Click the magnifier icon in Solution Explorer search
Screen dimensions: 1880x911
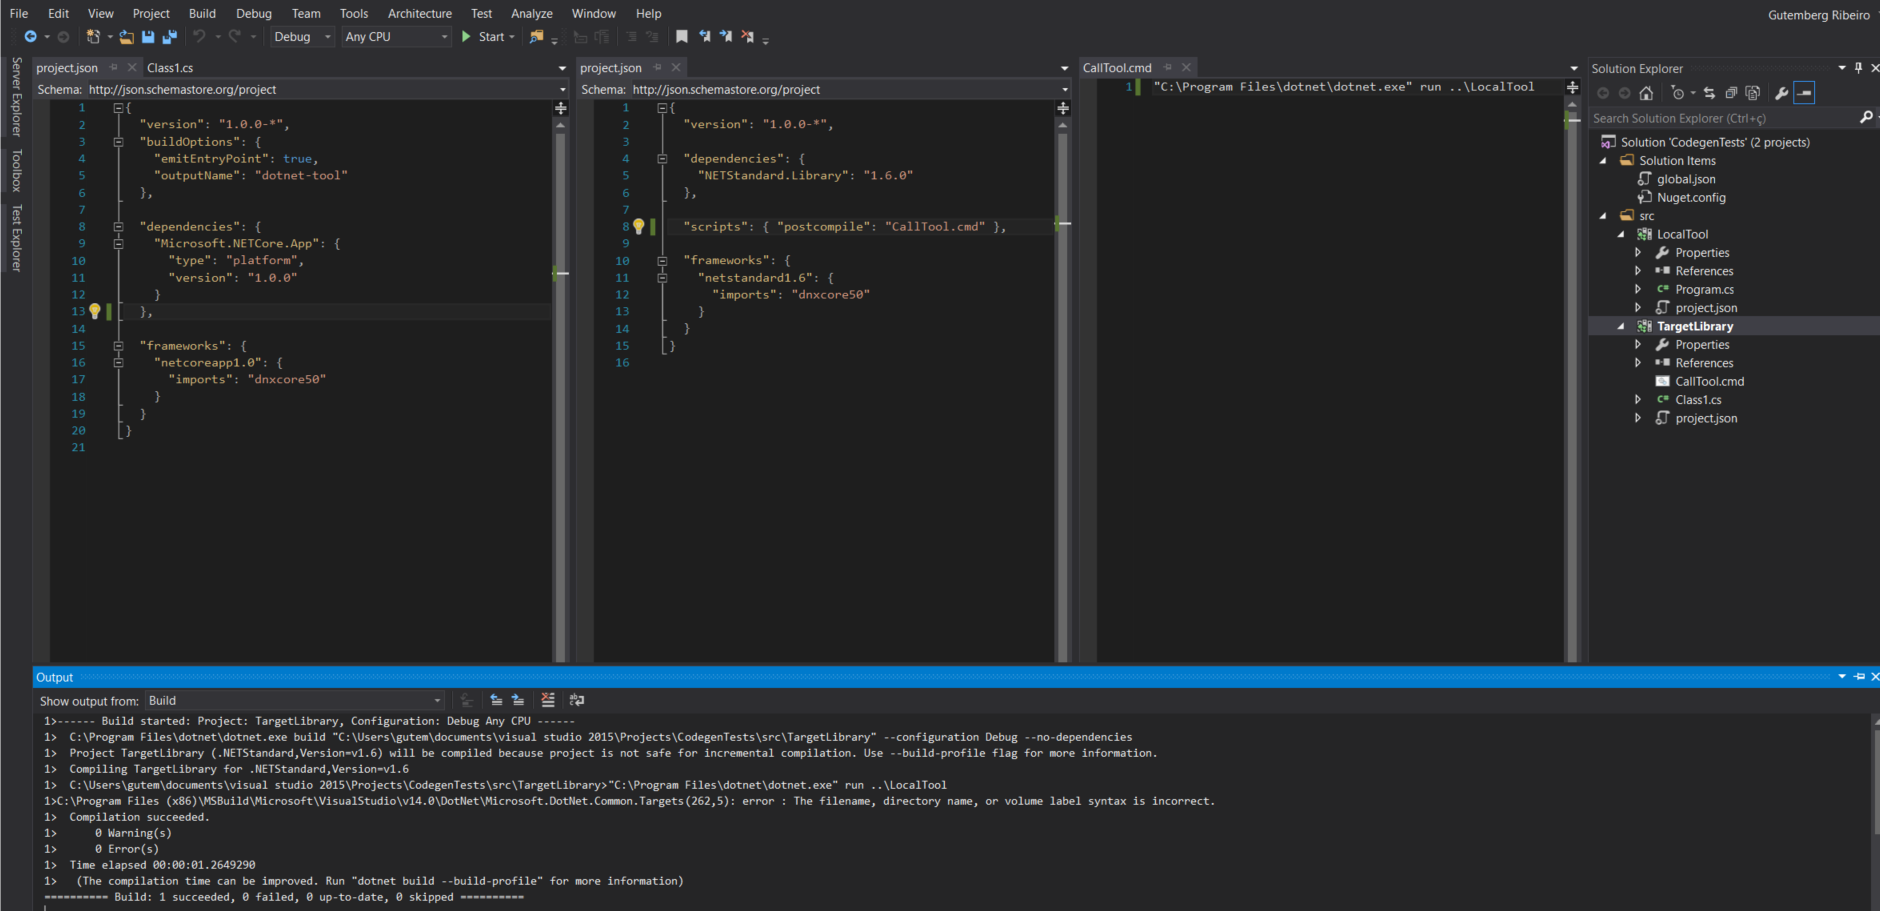[x=1866, y=118]
